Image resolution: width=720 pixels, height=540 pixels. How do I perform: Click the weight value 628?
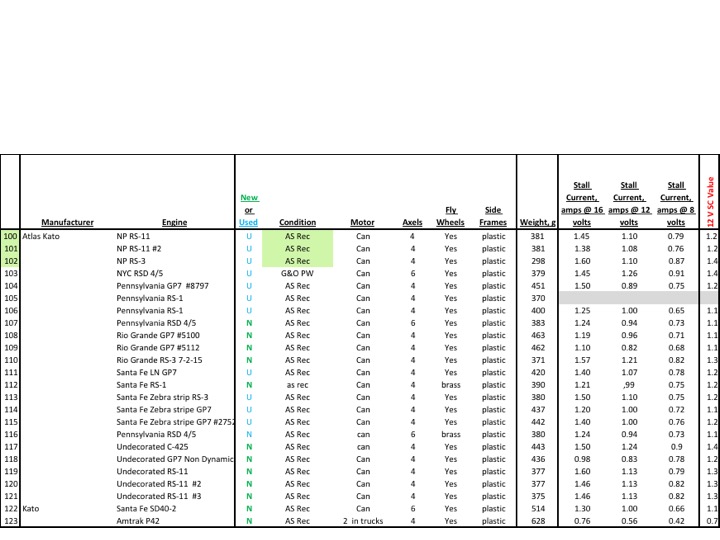point(538,521)
